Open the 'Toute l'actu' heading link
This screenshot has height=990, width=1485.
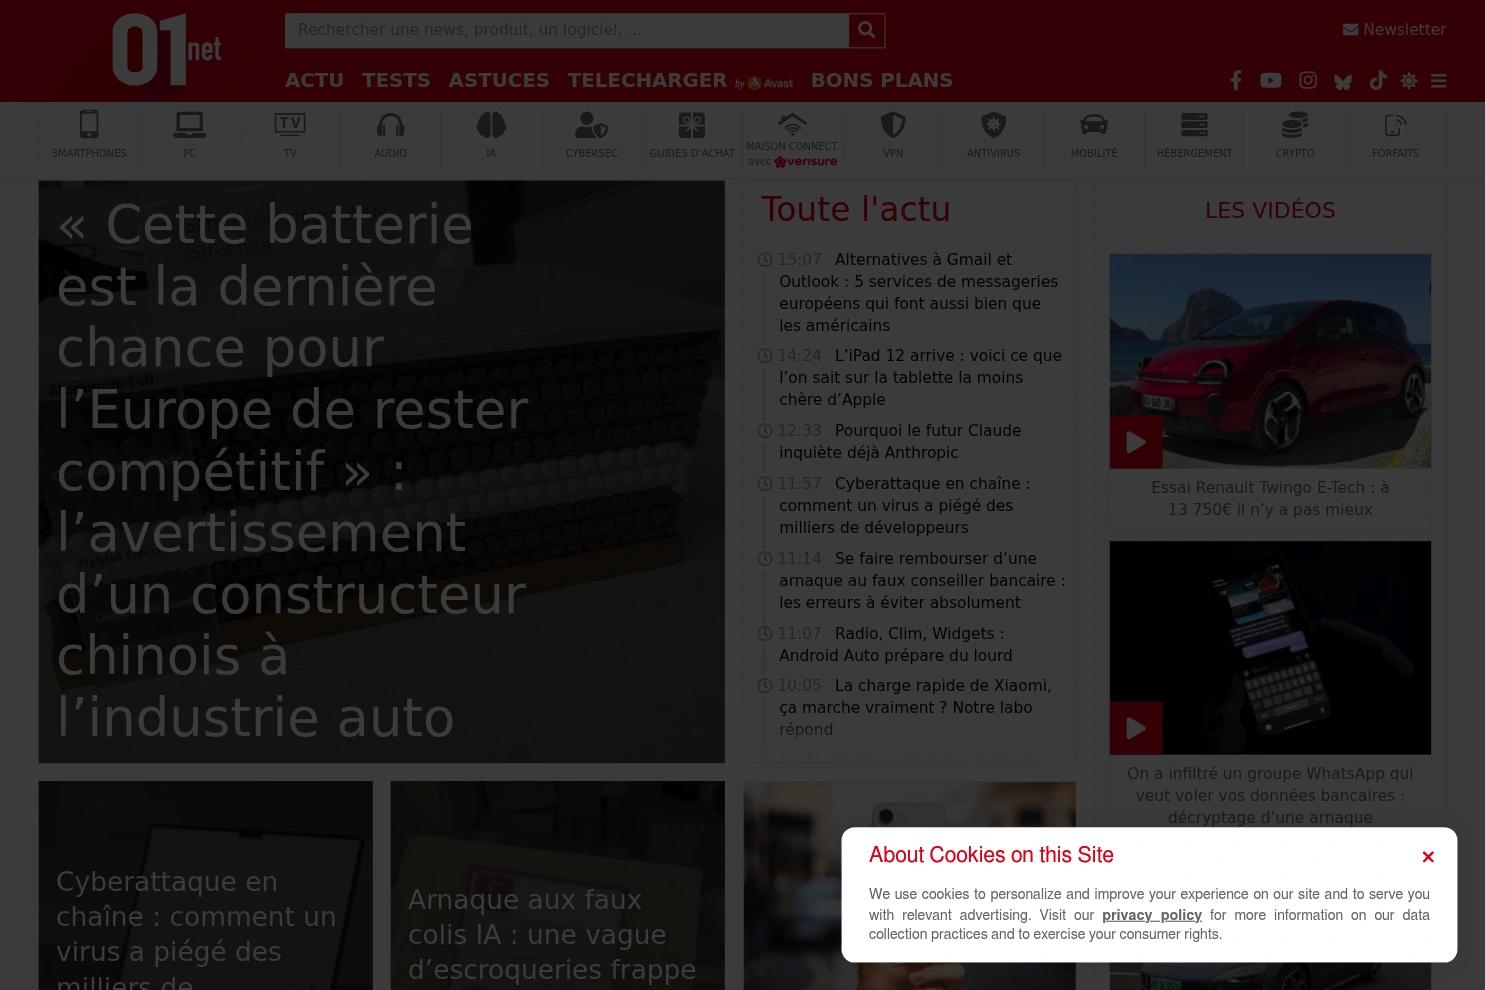click(856, 209)
